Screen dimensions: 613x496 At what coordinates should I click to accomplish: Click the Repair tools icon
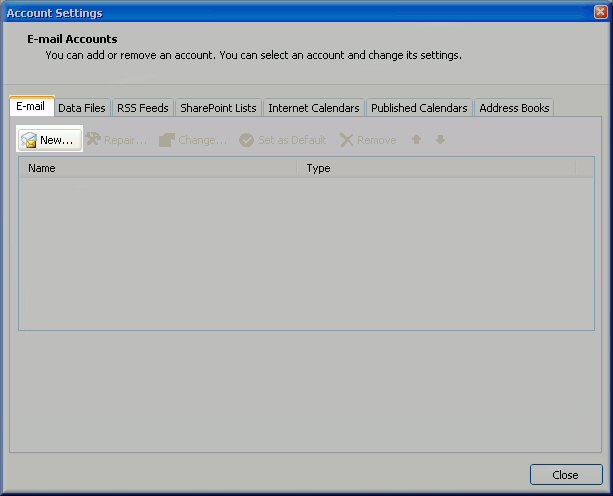click(94, 140)
